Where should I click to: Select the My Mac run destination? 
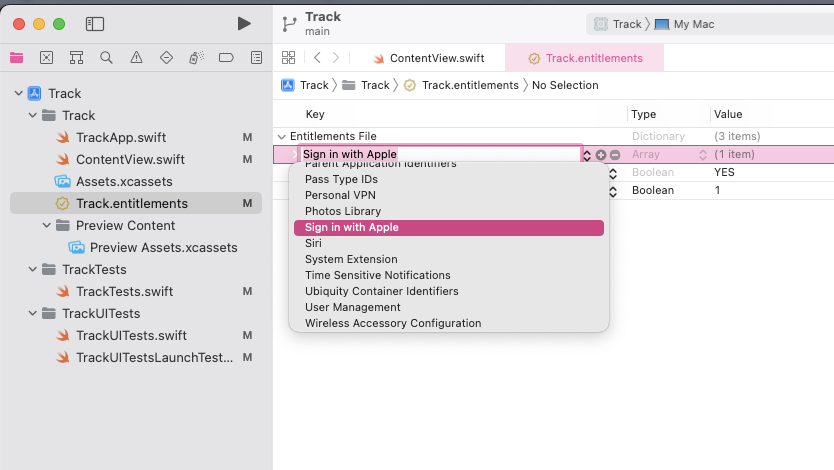pos(694,24)
